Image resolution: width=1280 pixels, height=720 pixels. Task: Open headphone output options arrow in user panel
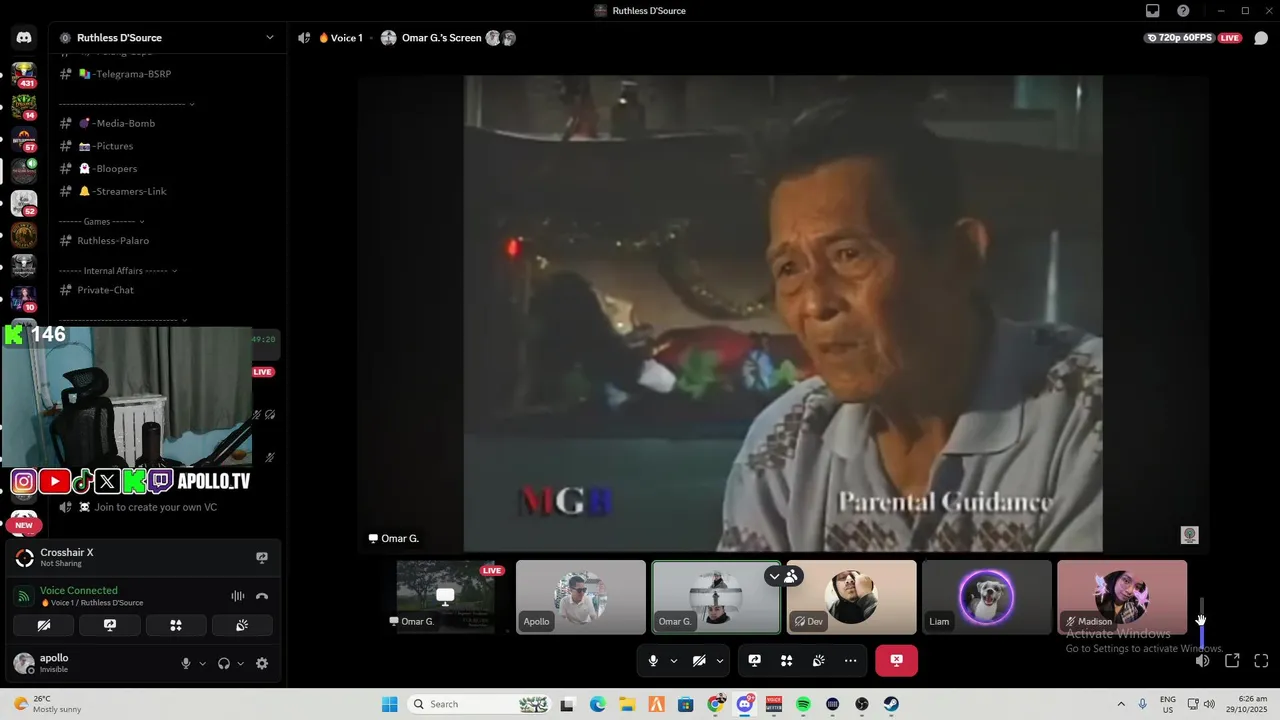click(240, 663)
